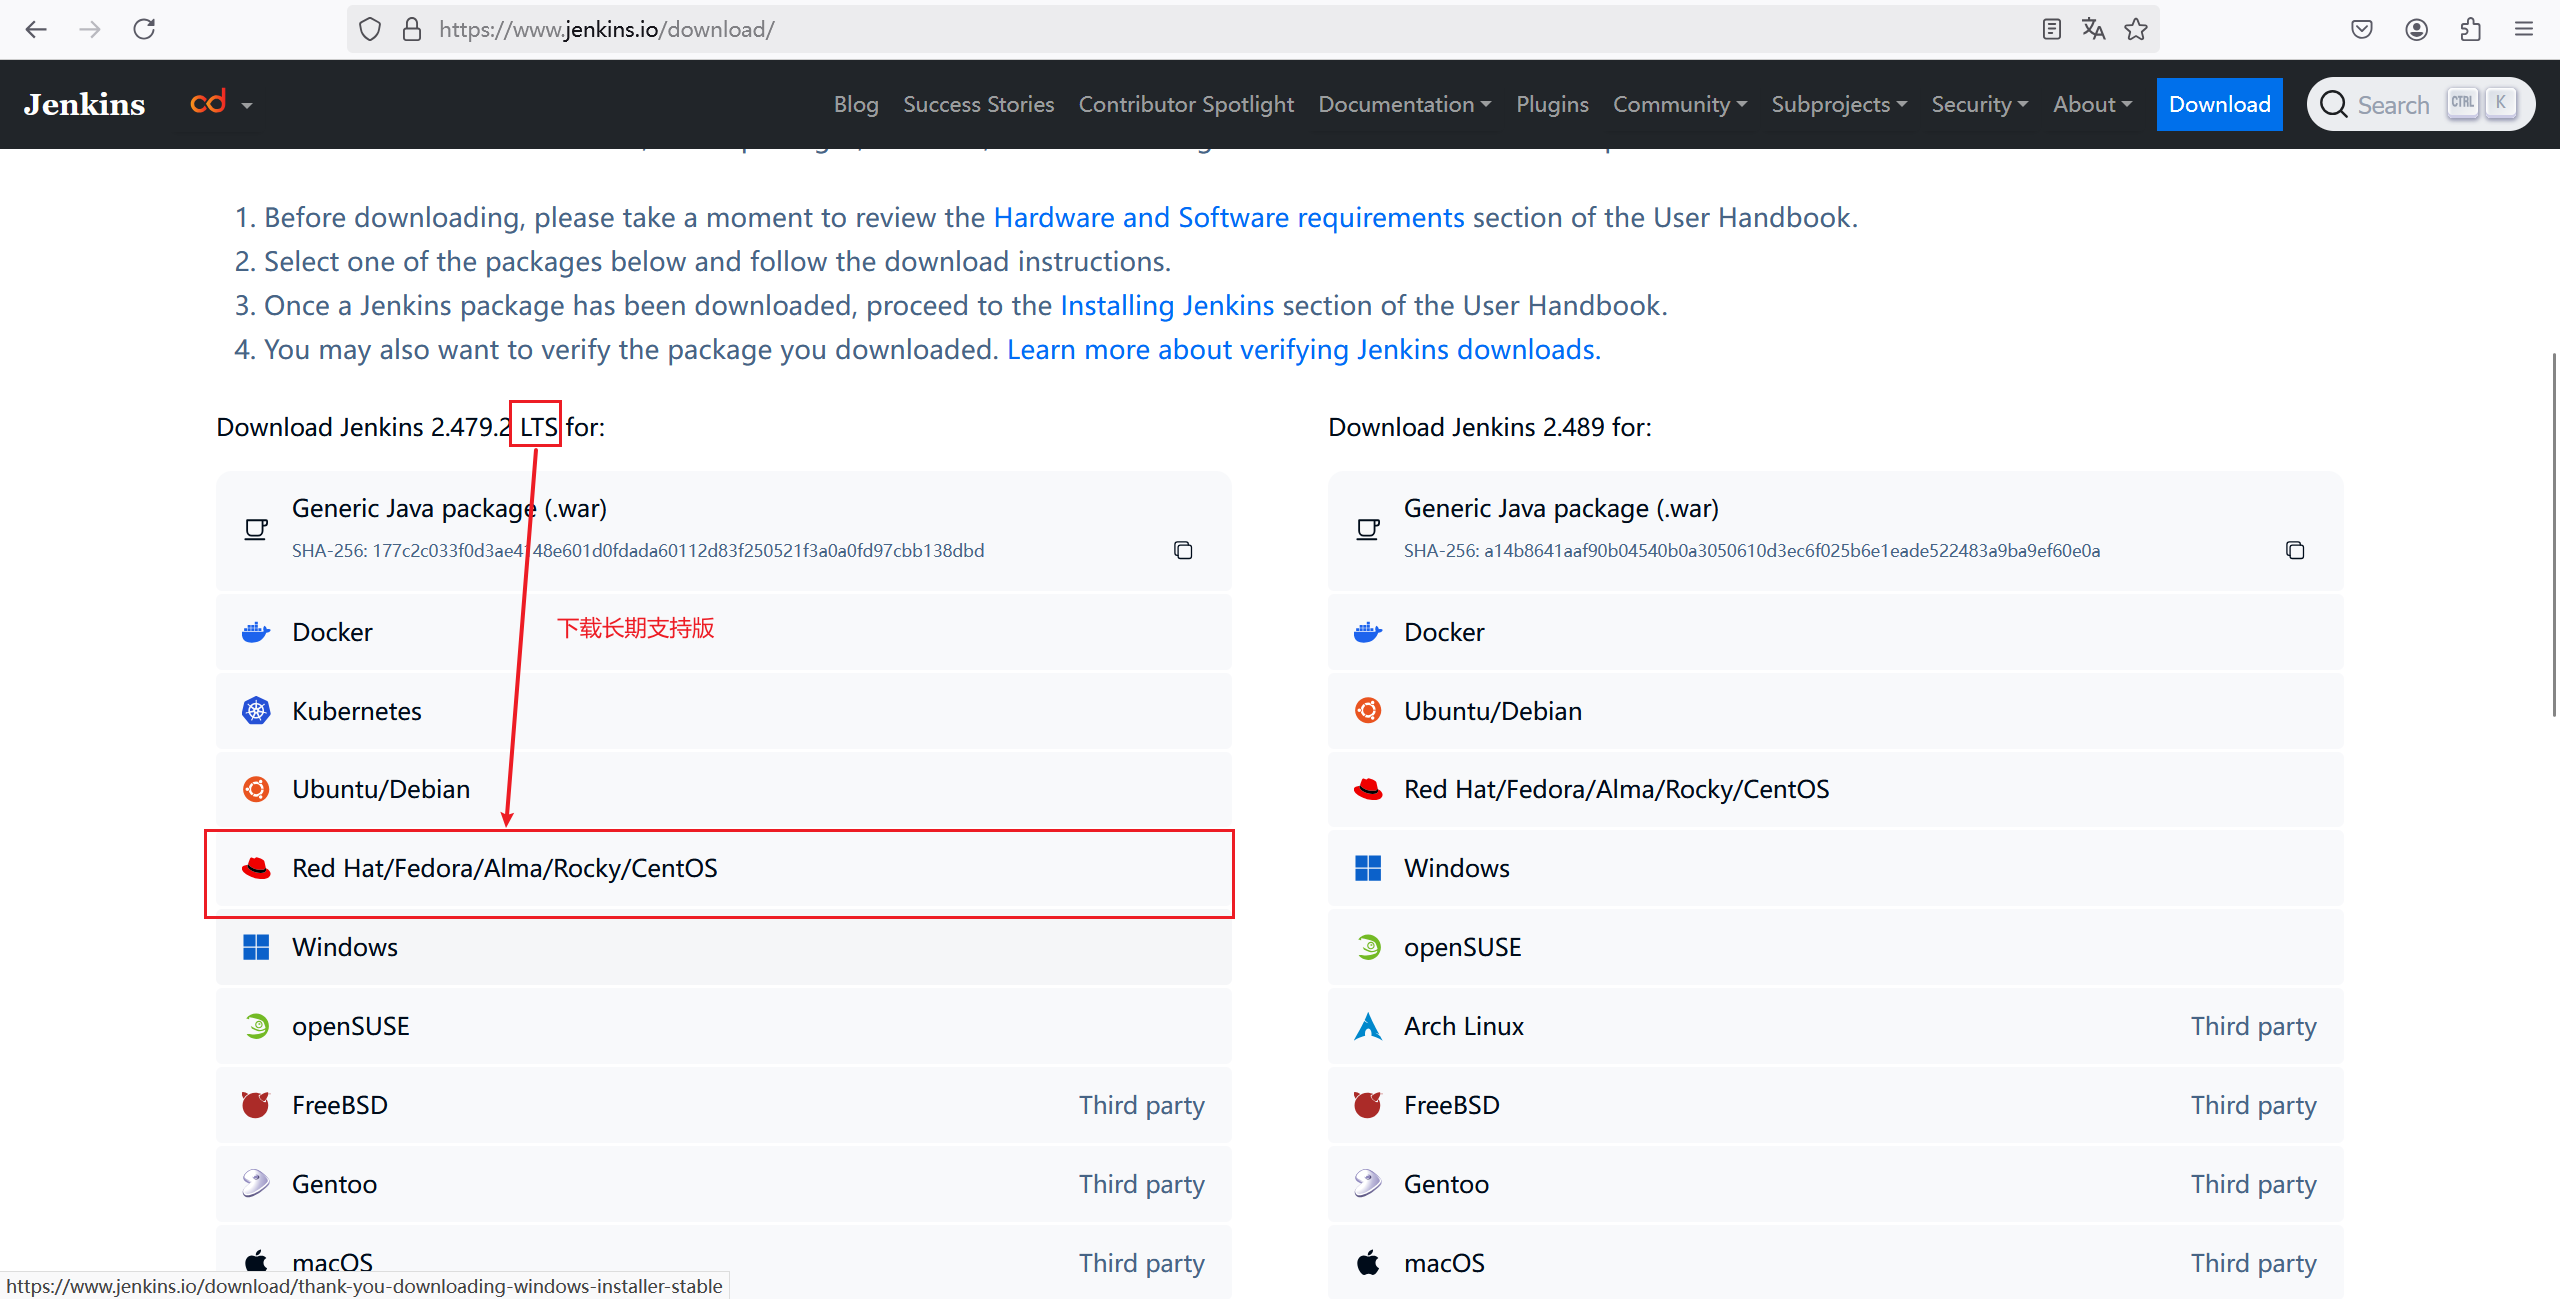Click the Jenkins logo
The height and width of the screenshot is (1299, 2560).
pyautogui.click(x=85, y=104)
